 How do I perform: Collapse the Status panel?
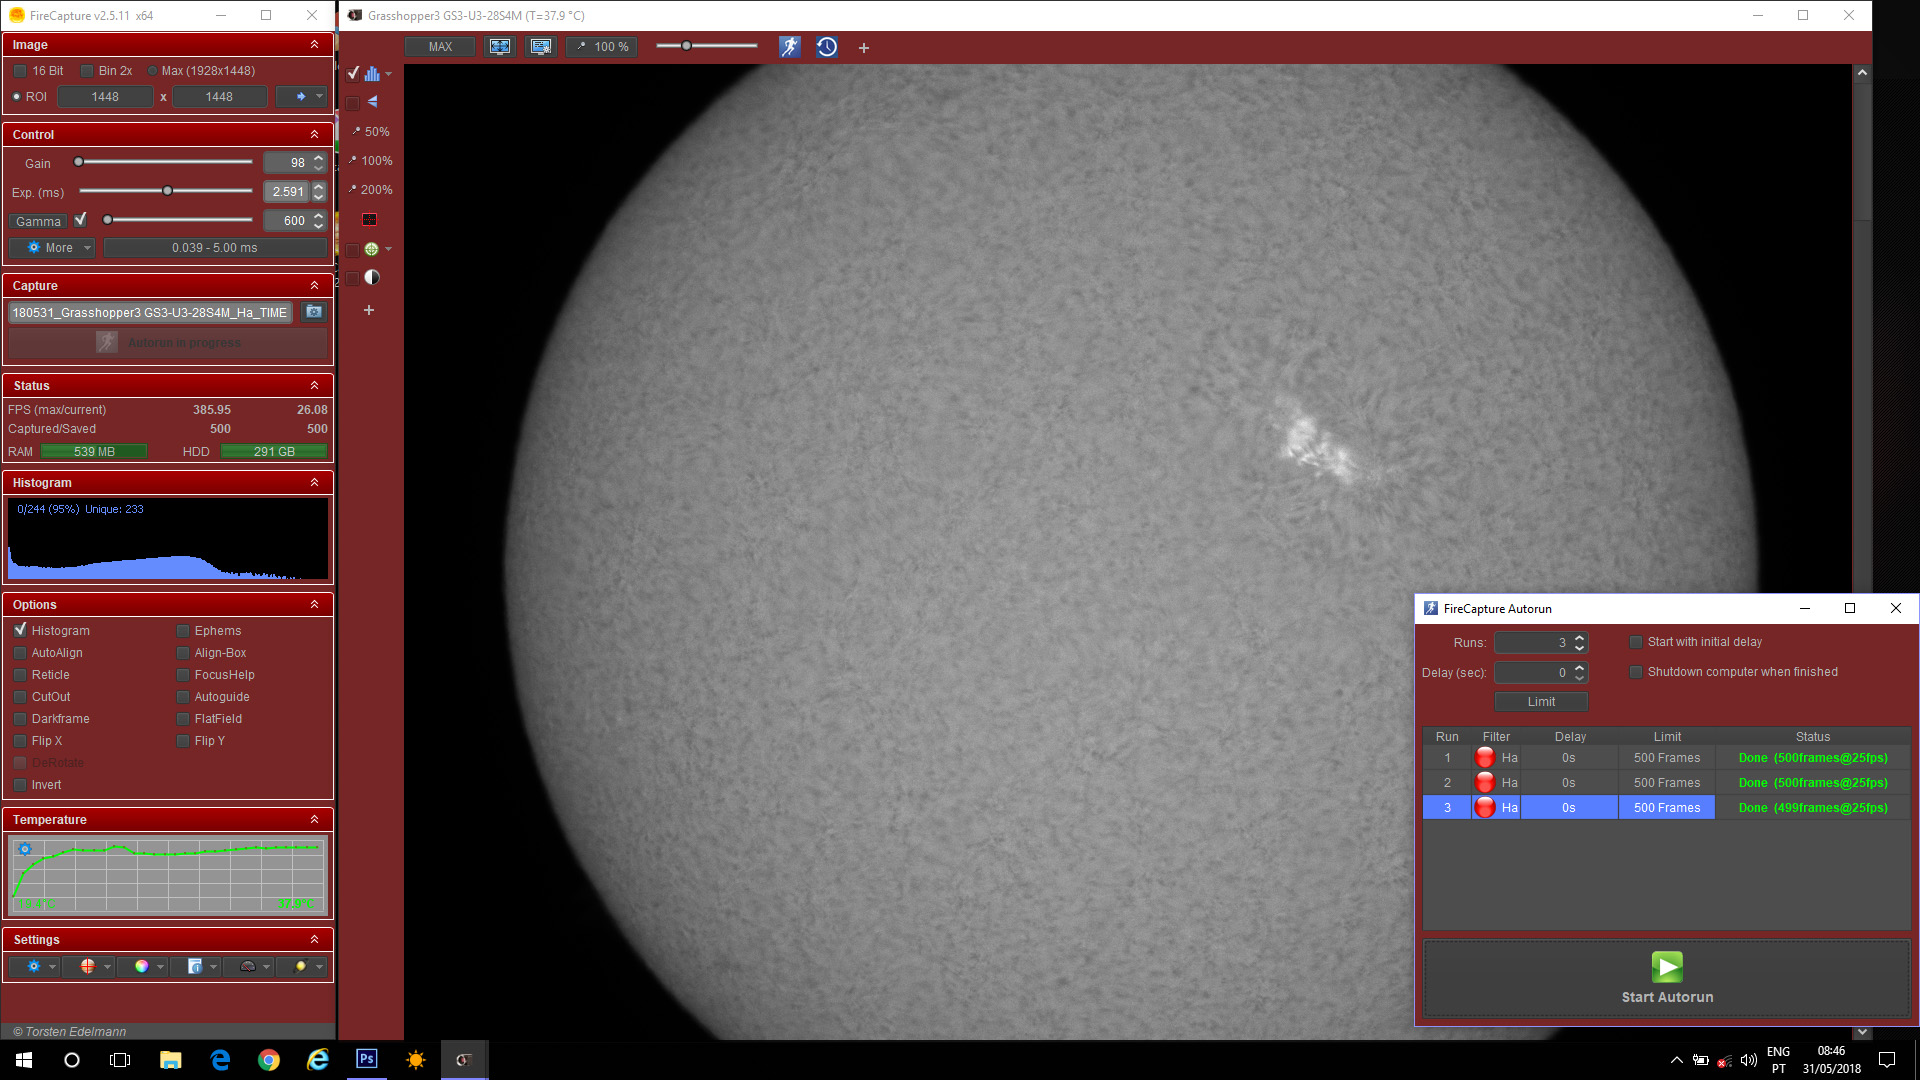[x=314, y=385]
